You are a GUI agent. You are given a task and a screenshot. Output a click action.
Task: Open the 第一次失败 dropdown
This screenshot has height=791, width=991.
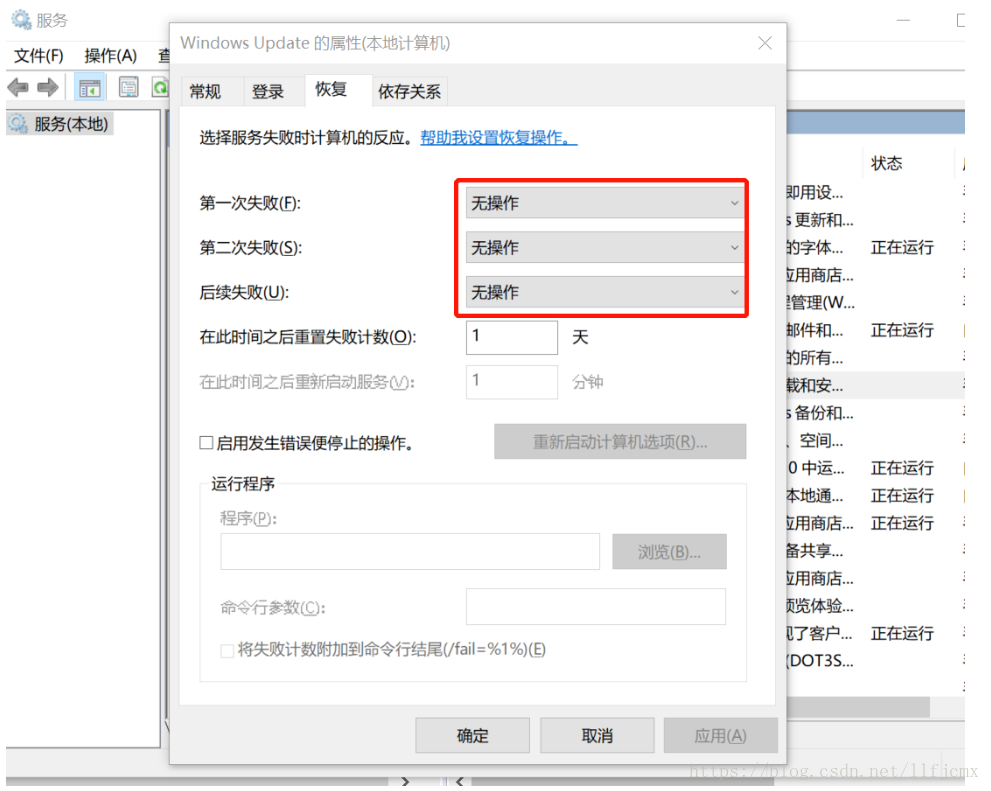(604, 203)
